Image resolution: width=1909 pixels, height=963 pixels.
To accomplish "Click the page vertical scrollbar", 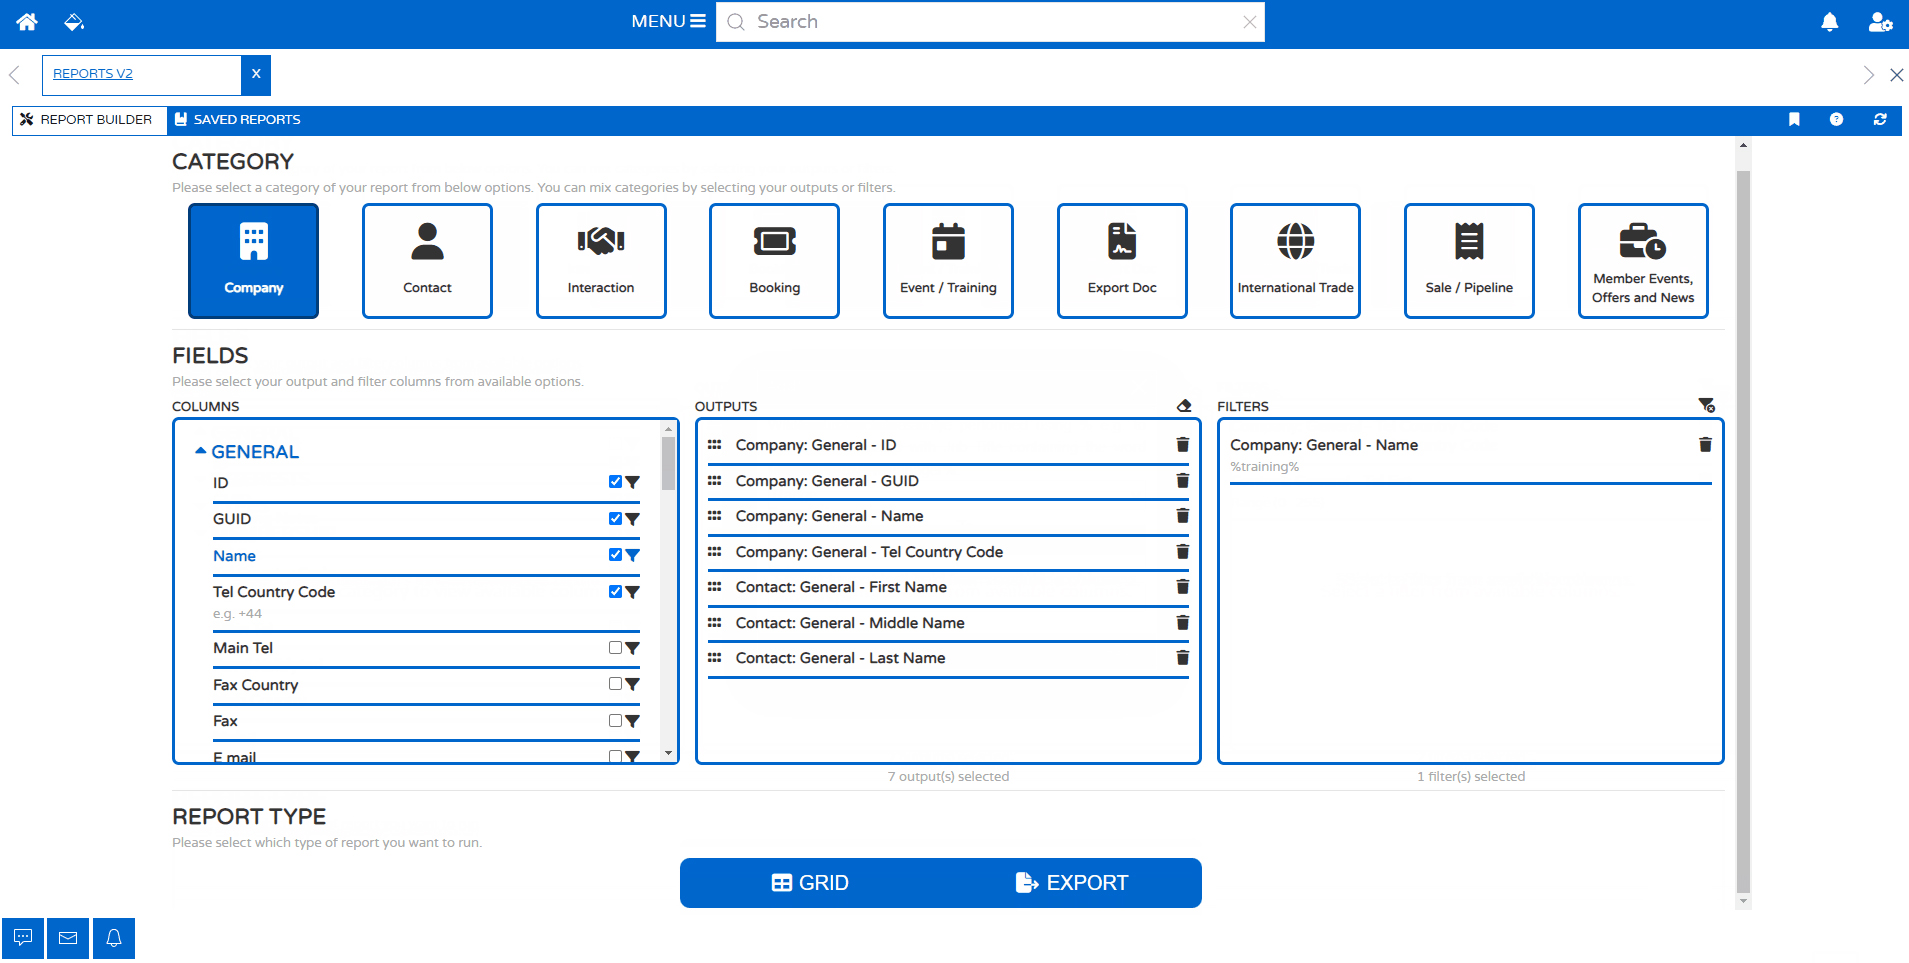I will 1743,530.
